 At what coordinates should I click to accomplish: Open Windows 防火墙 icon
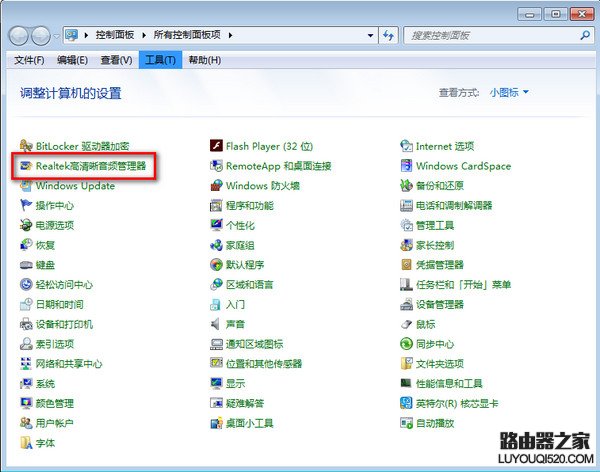click(x=216, y=186)
